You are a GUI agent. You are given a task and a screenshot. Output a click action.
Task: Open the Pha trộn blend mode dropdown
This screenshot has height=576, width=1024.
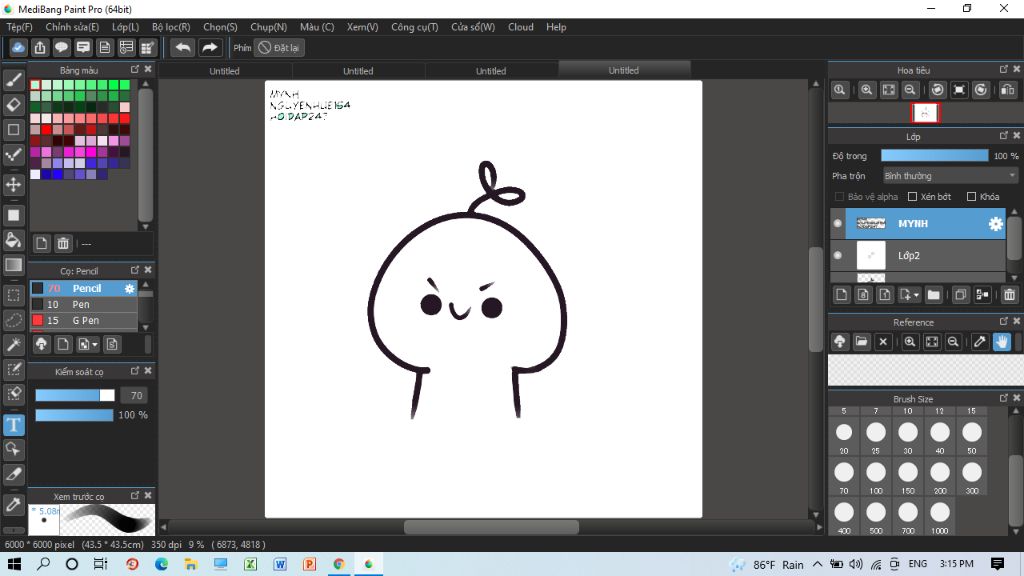[950, 176]
